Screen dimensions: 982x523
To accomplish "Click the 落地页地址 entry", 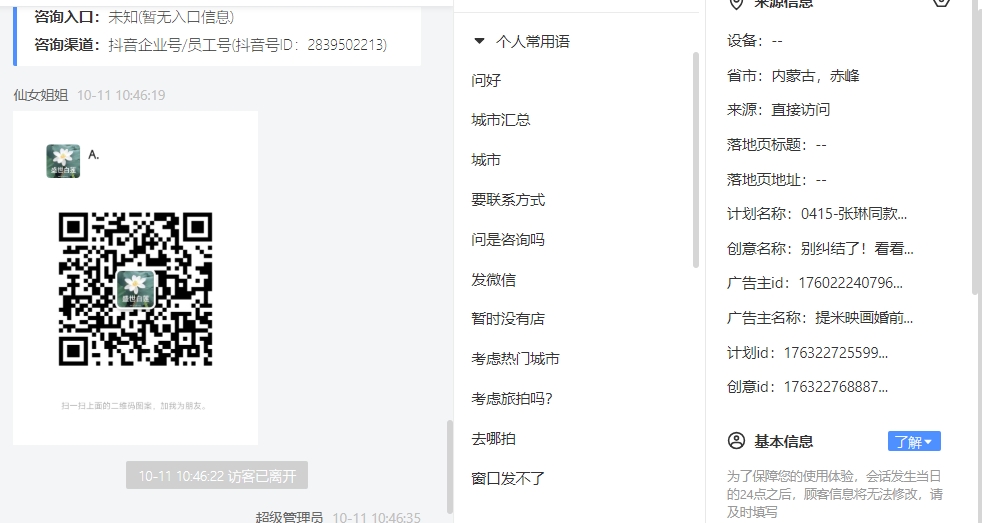I will point(777,180).
